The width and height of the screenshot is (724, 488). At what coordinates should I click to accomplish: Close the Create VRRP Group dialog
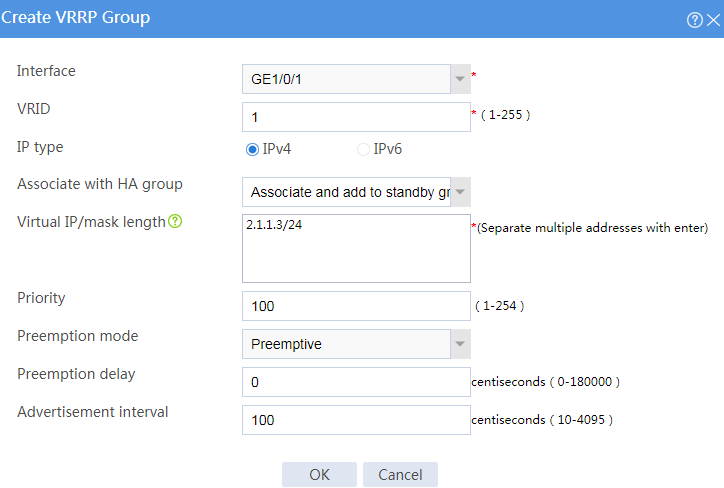pos(713,20)
